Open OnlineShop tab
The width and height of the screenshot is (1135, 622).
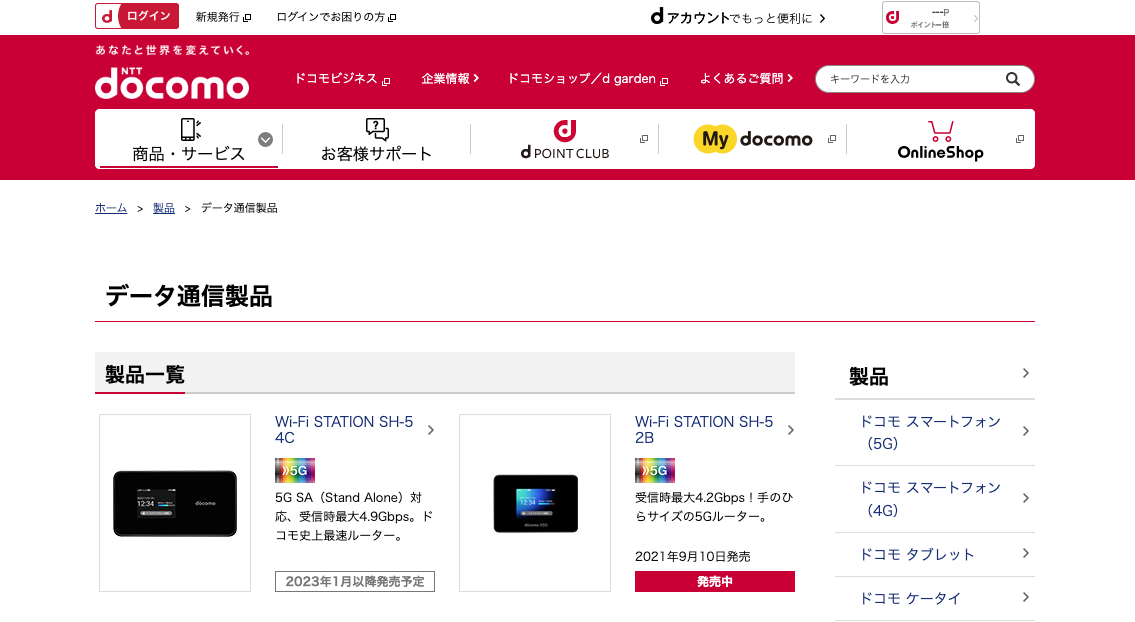tap(940, 140)
